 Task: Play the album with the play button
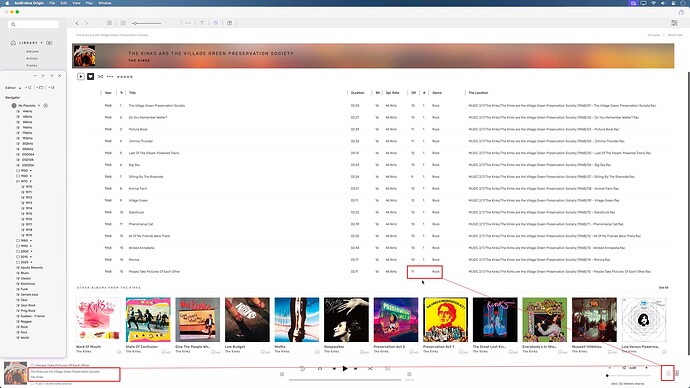[x=81, y=77]
